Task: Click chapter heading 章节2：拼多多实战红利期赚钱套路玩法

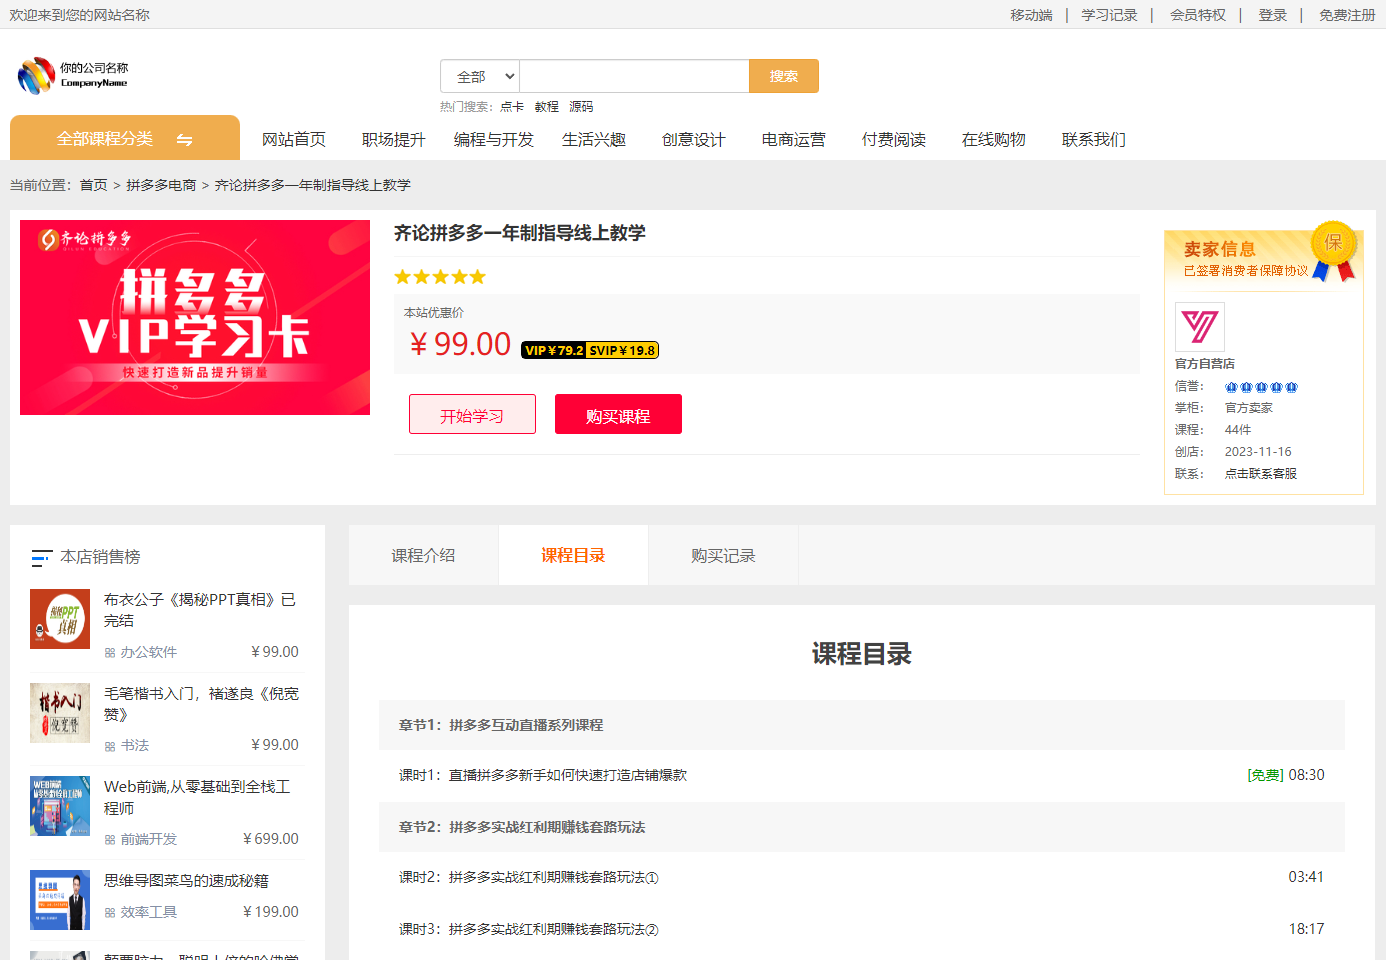Action: 522,827
